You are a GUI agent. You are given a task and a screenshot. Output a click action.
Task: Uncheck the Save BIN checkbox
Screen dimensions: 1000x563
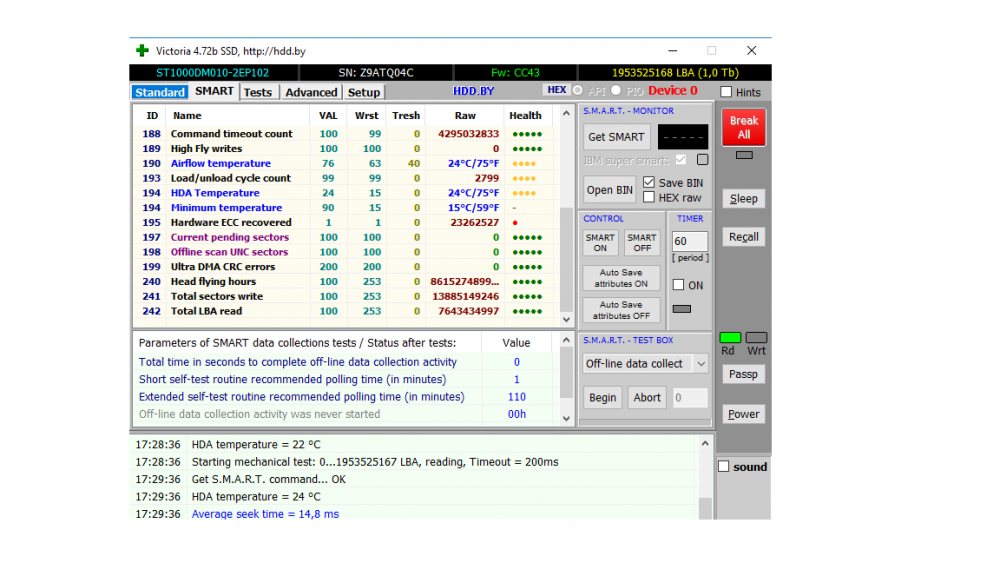point(649,183)
